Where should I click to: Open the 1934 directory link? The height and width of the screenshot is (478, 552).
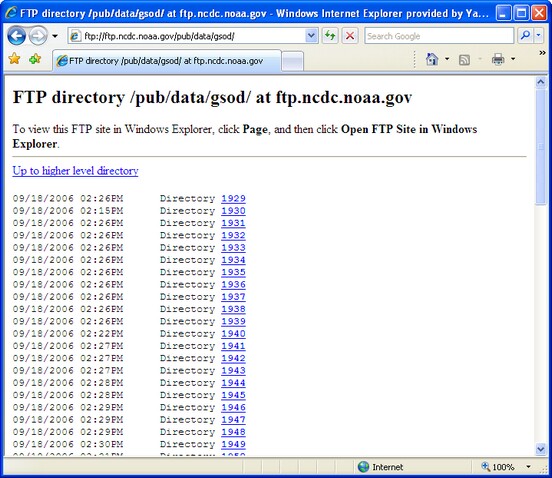[x=233, y=260]
